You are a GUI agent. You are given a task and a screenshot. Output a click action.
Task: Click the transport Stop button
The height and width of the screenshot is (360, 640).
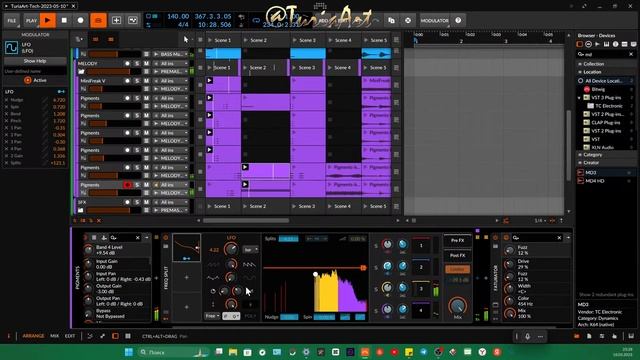64,20
